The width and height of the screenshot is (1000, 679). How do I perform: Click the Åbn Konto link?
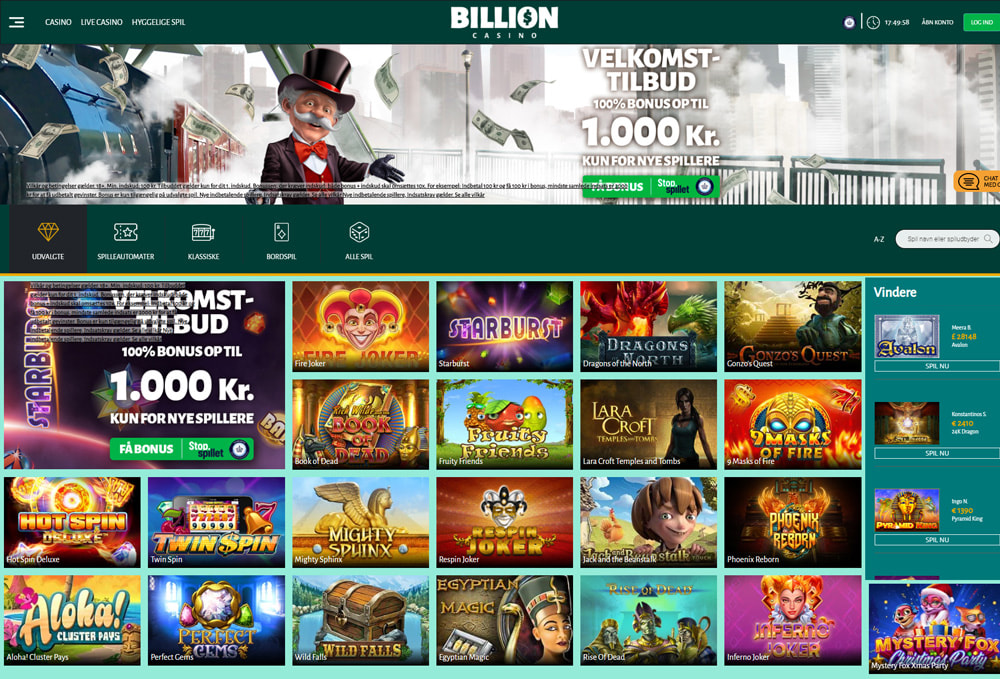[937, 22]
